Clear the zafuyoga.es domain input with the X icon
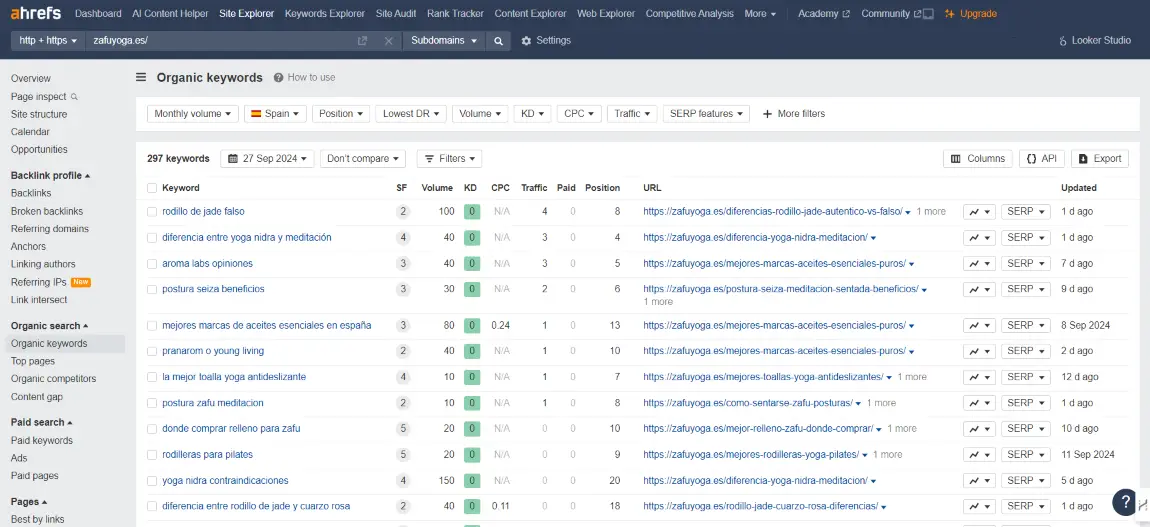Viewport: 1150px width, 527px height. pos(389,41)
